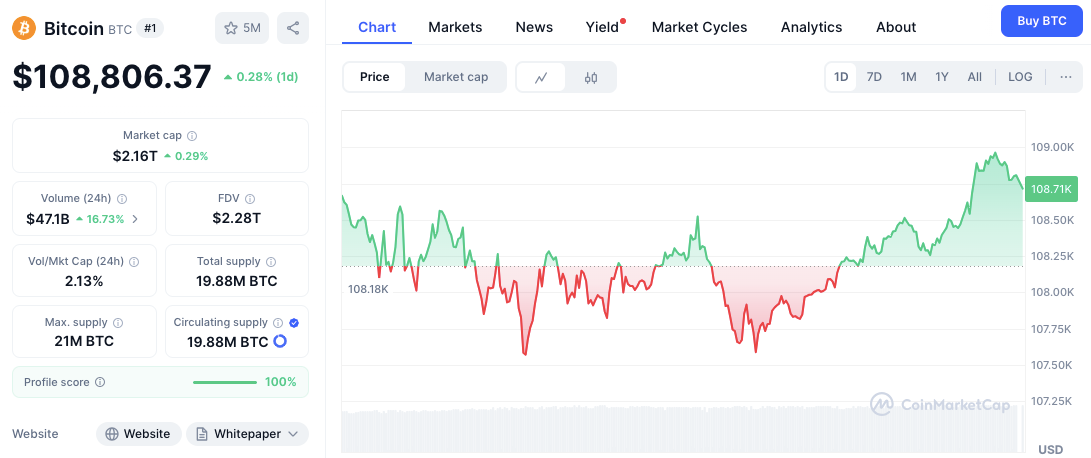The image size is (1091, 458).
Task: Click Circulating supply verified badge icon
Action: point(294,323)
